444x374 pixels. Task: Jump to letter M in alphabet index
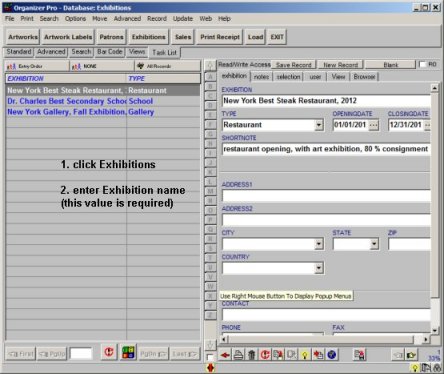pyautogui.click(x=210, y=191)
